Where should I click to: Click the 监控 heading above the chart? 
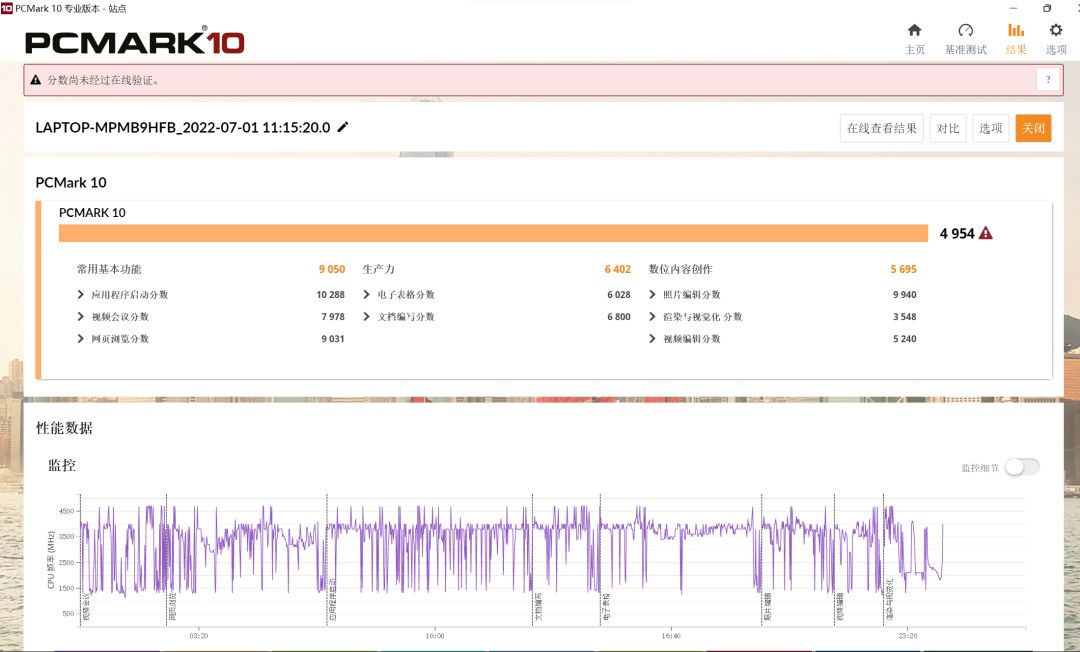(x=61, y=465)
